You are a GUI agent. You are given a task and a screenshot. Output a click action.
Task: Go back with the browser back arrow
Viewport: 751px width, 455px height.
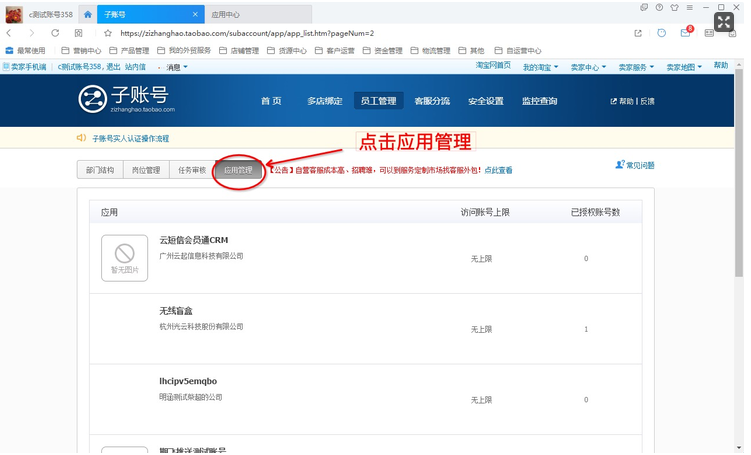(x=9, y=33)
